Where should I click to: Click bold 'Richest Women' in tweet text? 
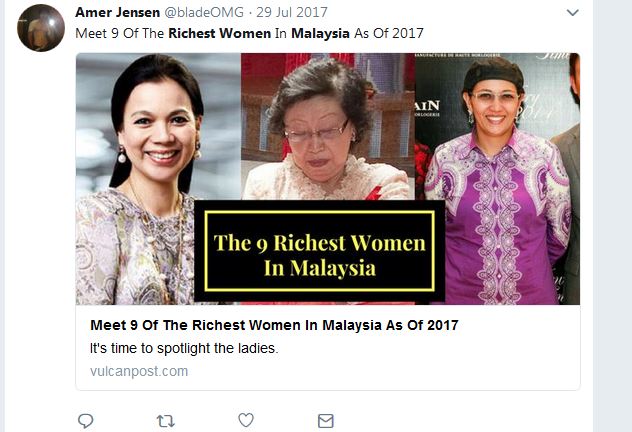[220, 33]
